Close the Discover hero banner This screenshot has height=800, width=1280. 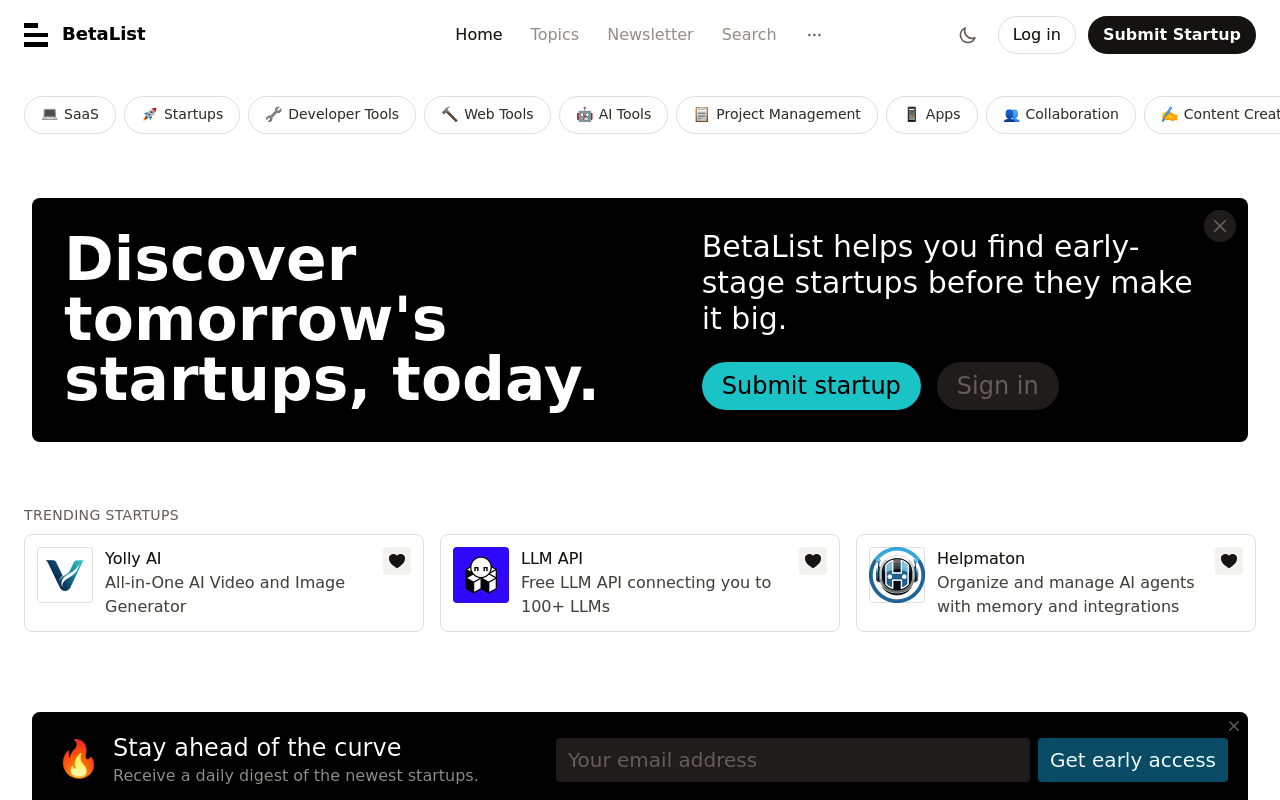pyautogui.click(x=1220, y=226)
